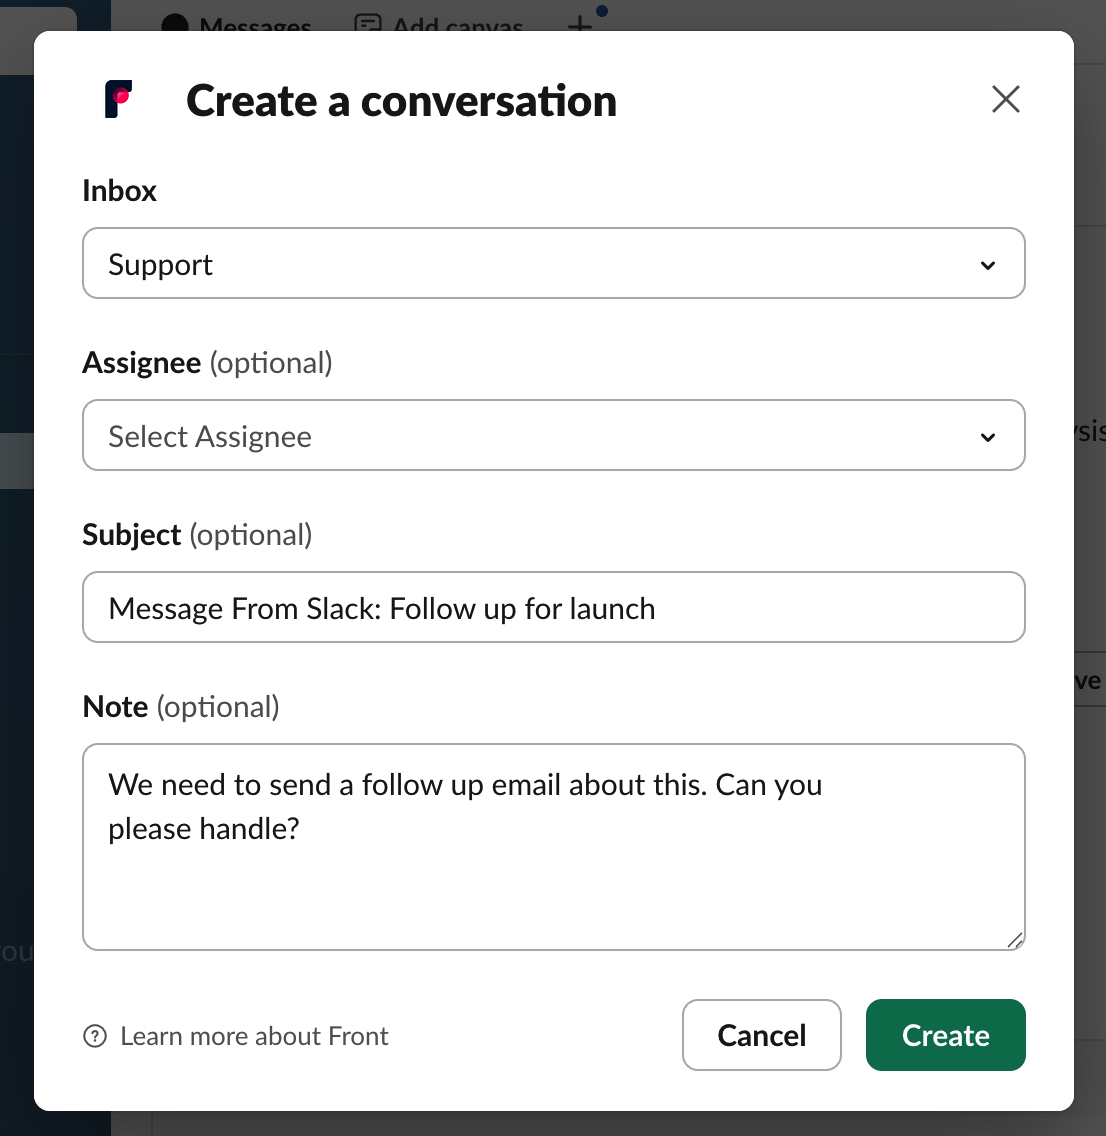
Task: Open the Select Assignee dropdown
Action: coord(553,436)
